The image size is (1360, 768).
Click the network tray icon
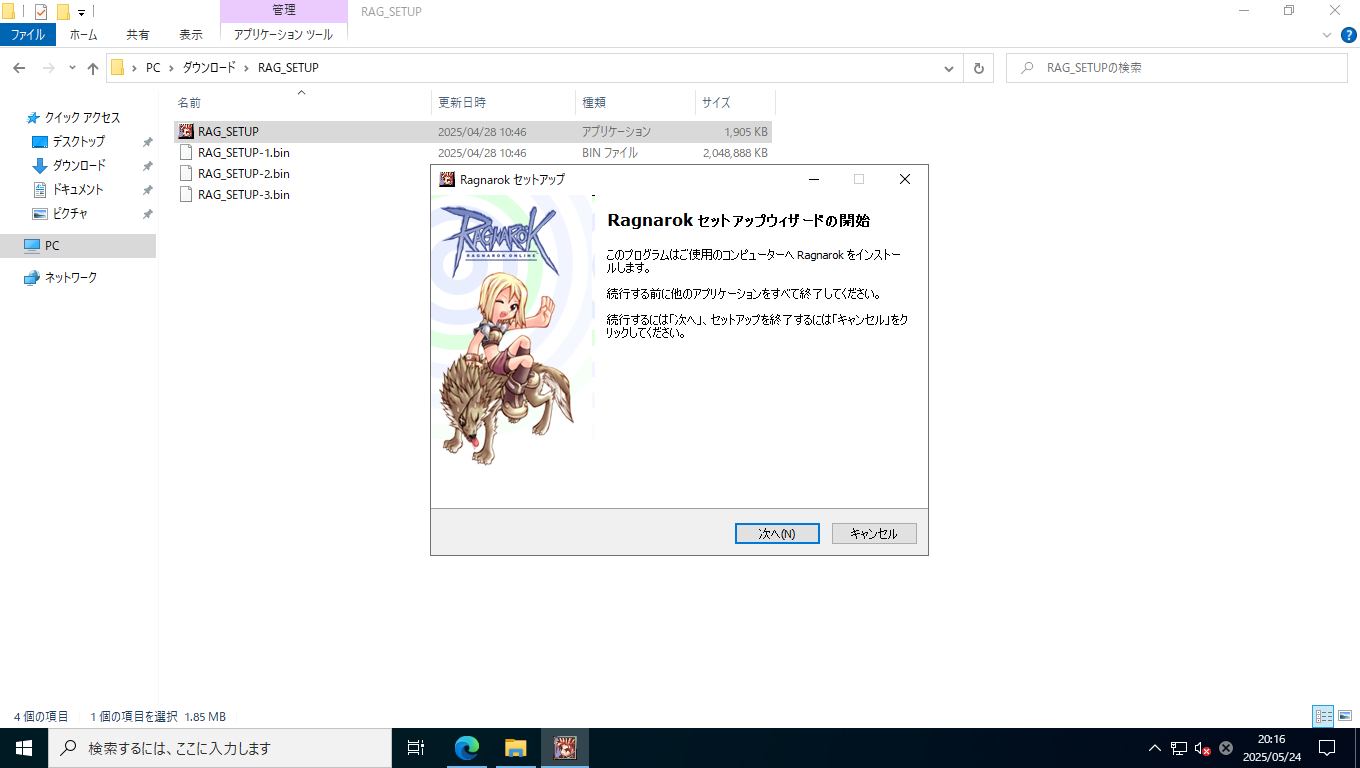pyautogui.click(x=1179, y=748)
